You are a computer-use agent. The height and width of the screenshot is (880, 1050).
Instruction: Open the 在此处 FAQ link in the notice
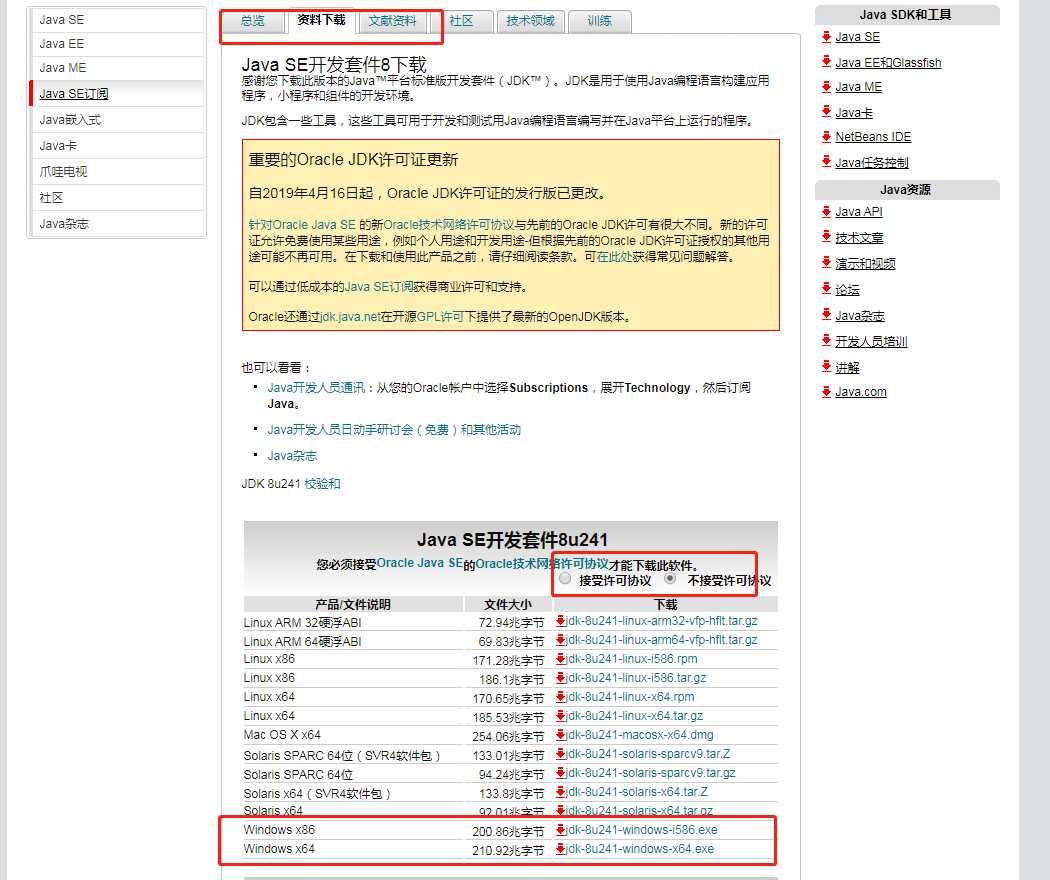point(614,257)
